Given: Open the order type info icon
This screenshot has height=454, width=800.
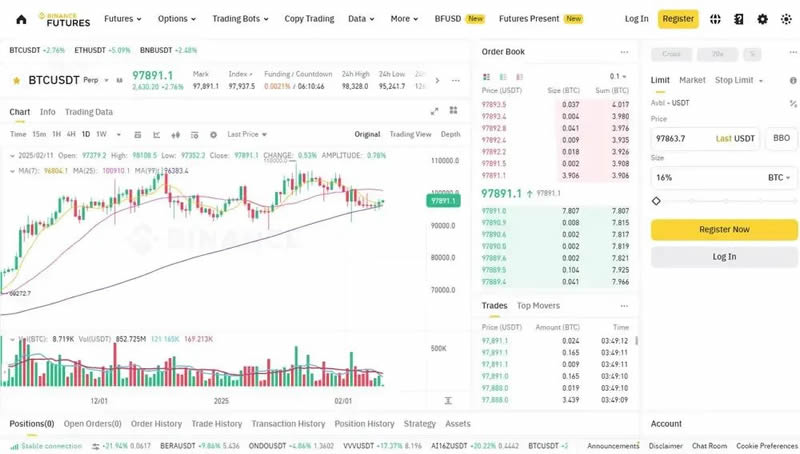Looking at the screenshot, I should coord(793,81).
